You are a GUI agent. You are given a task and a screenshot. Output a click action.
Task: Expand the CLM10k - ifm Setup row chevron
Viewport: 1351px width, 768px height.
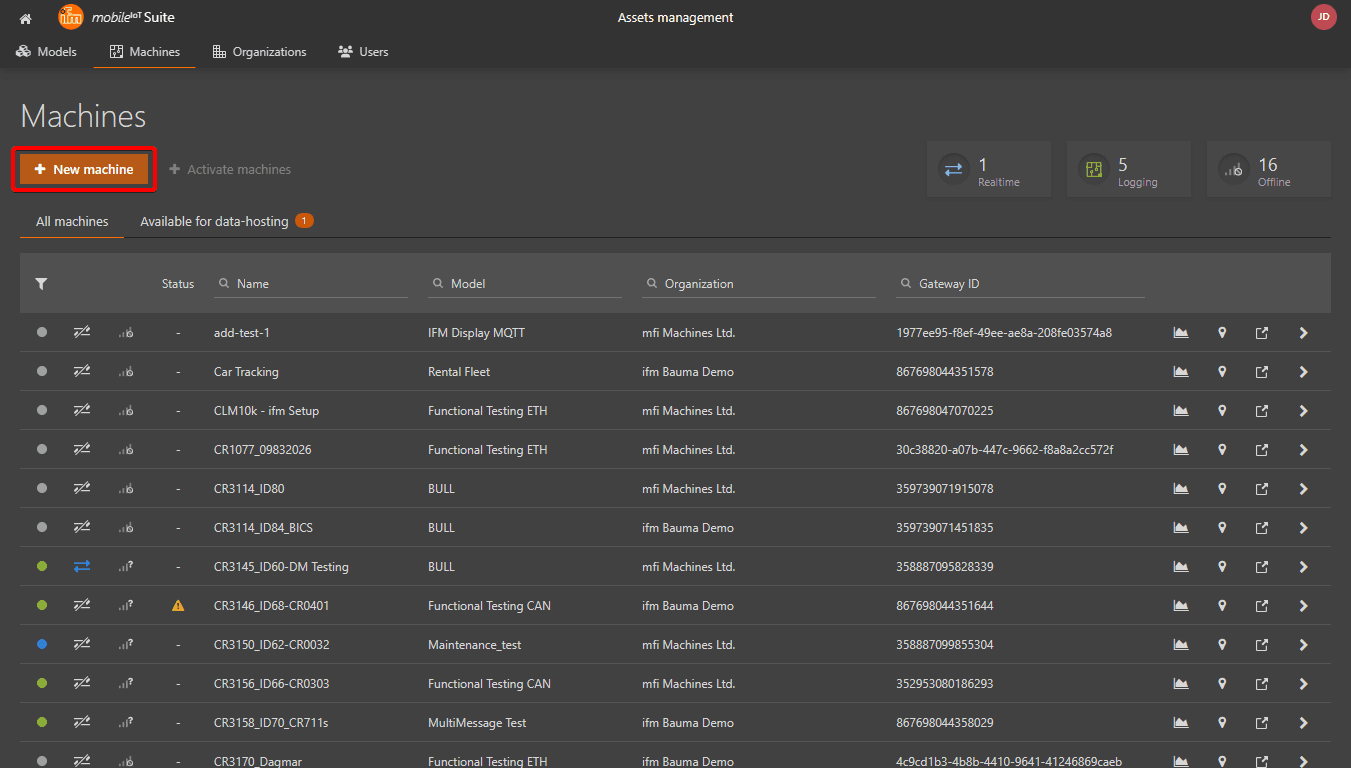(1303, 411)
